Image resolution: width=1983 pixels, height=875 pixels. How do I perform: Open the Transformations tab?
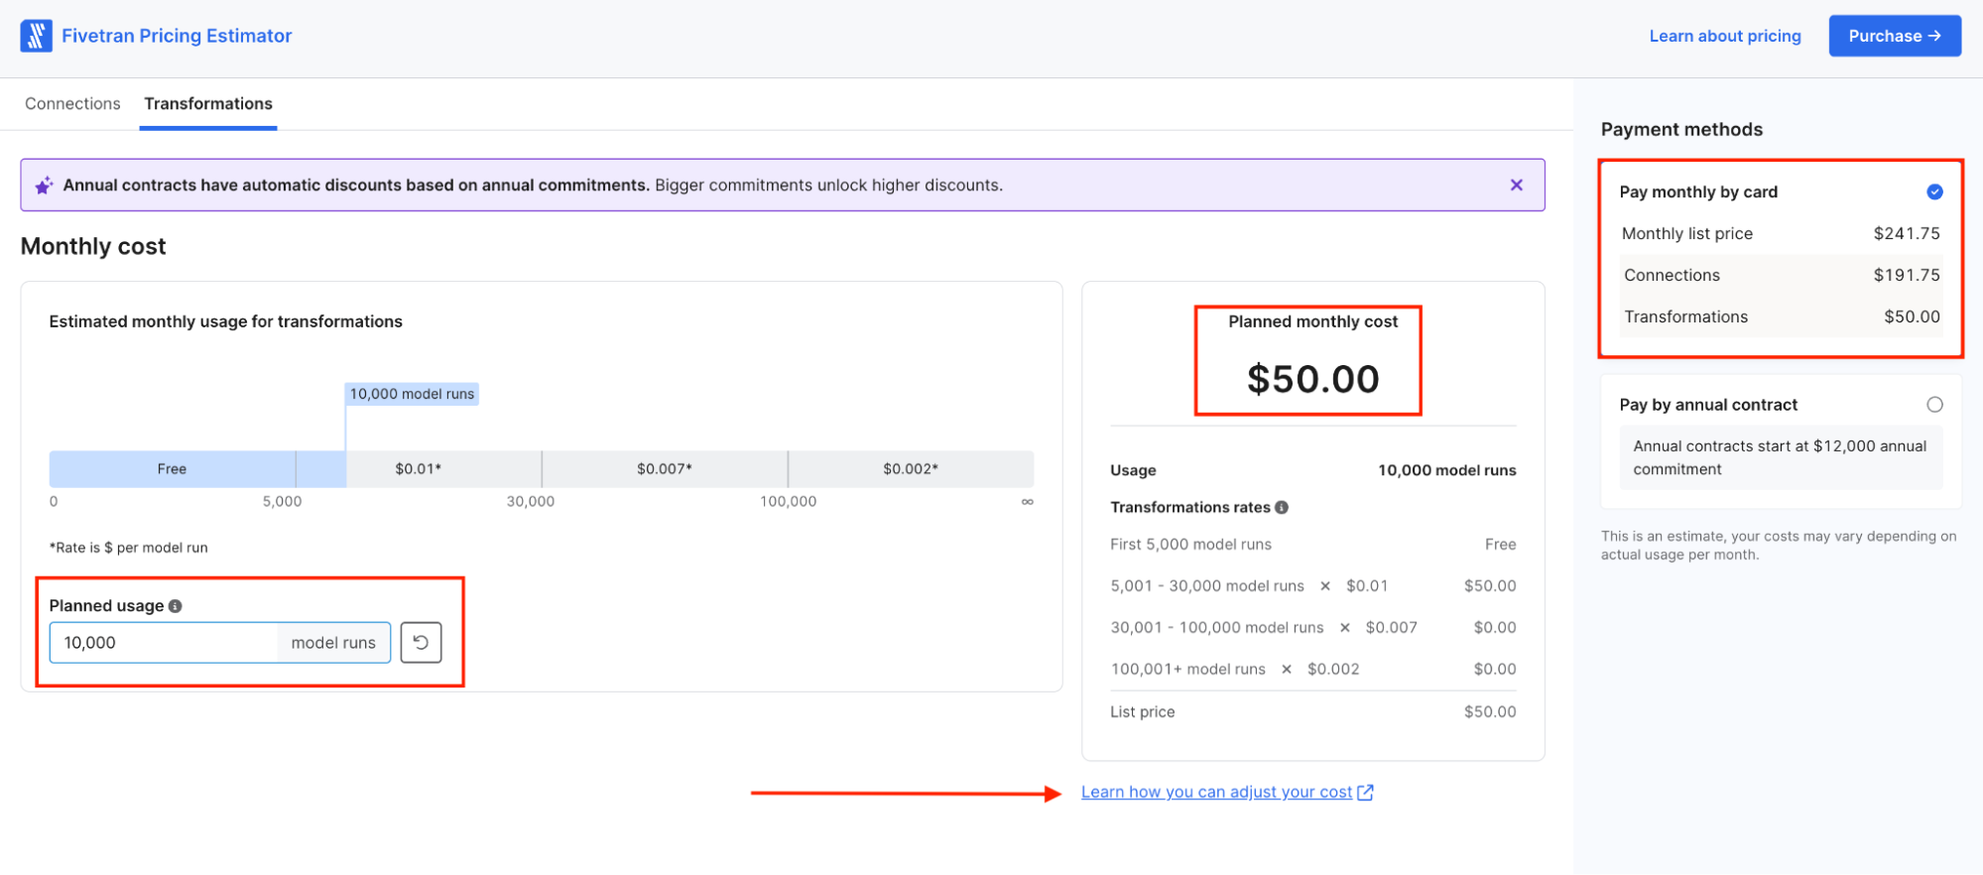208,104
